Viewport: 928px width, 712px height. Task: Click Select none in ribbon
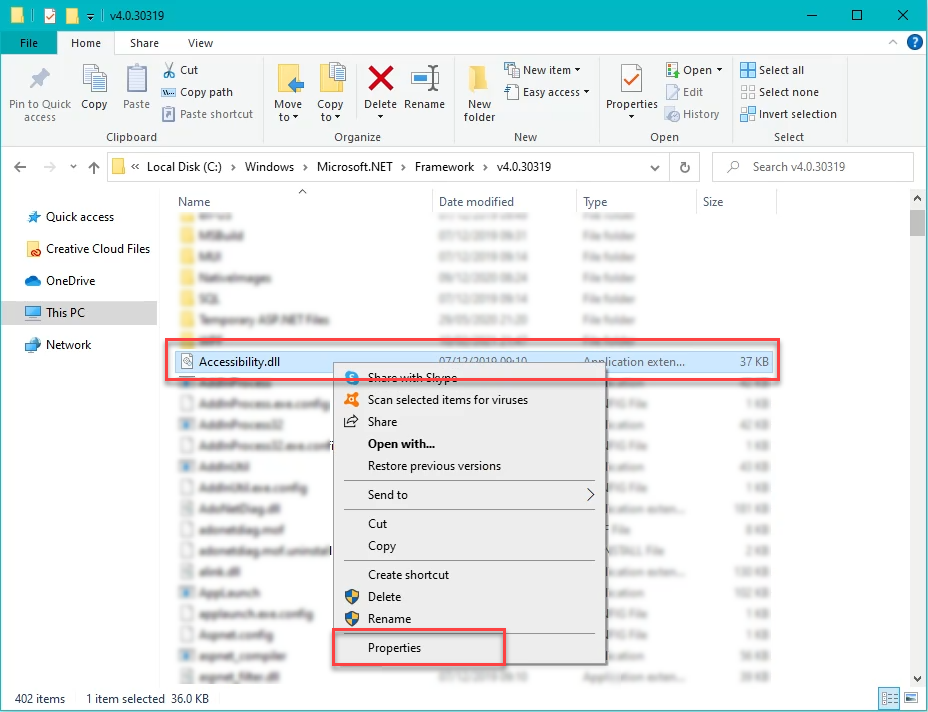click(x=779, y=92)
